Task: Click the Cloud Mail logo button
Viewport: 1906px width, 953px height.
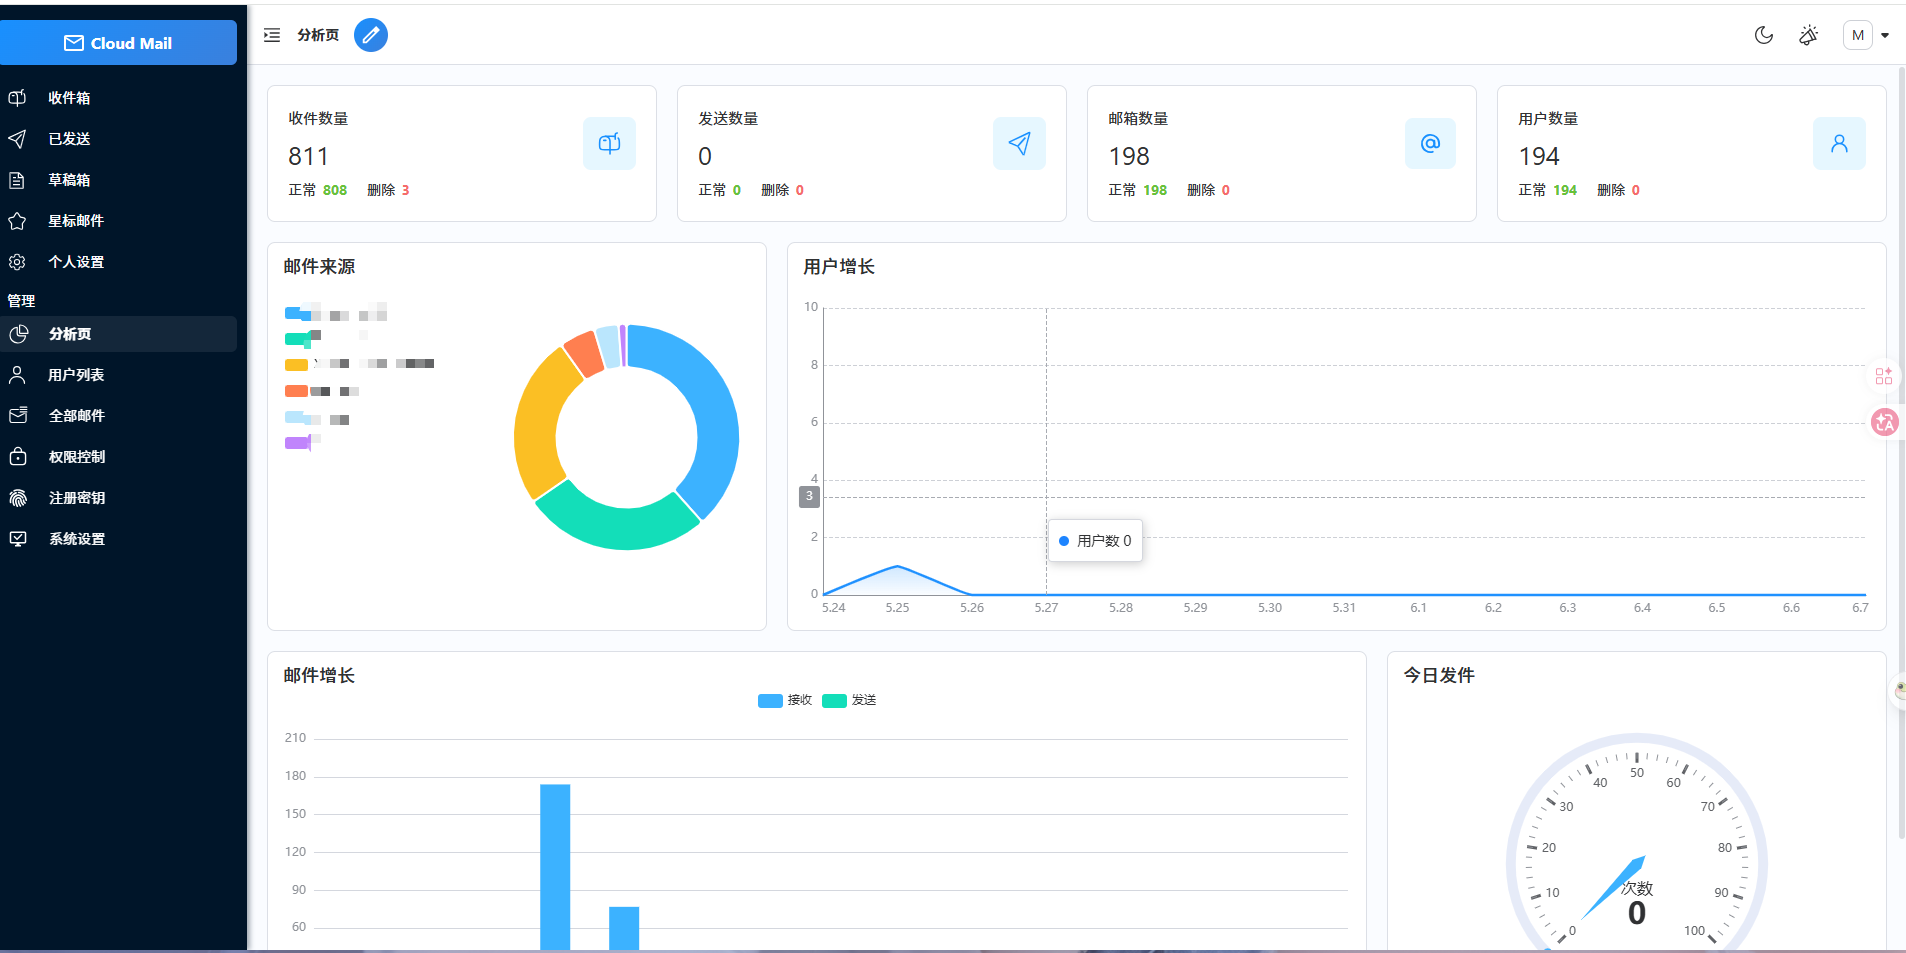Action: (118, 43)
